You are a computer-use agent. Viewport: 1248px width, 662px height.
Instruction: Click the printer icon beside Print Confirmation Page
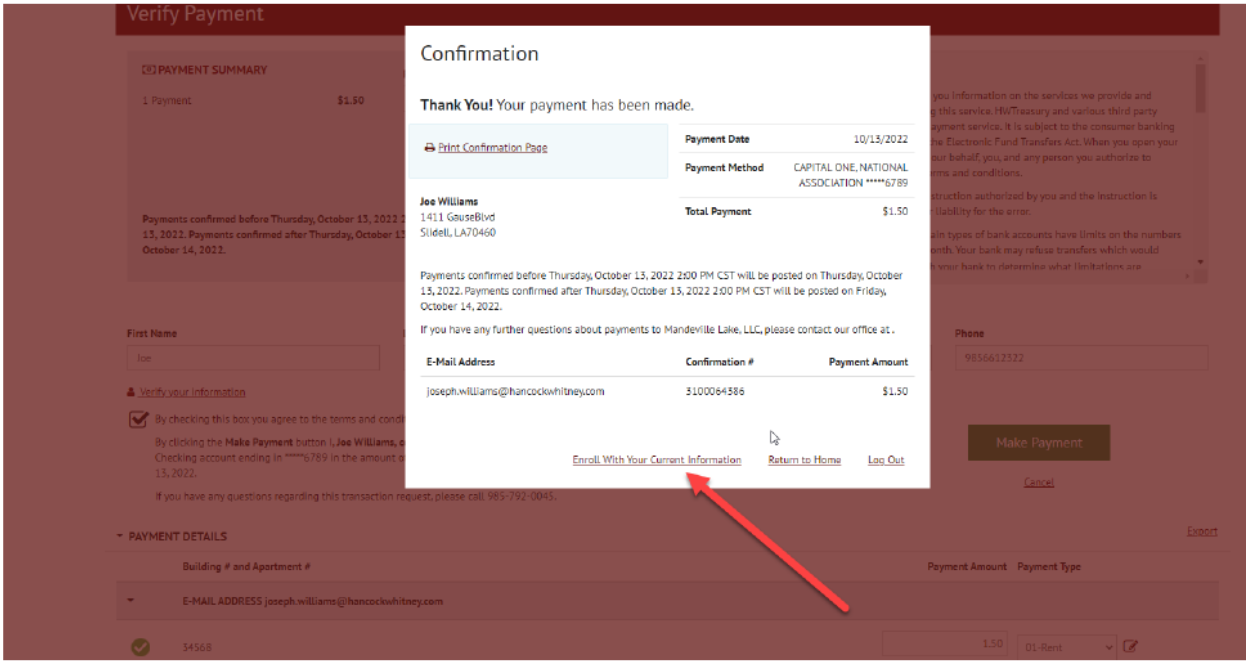tap(430, 148)
